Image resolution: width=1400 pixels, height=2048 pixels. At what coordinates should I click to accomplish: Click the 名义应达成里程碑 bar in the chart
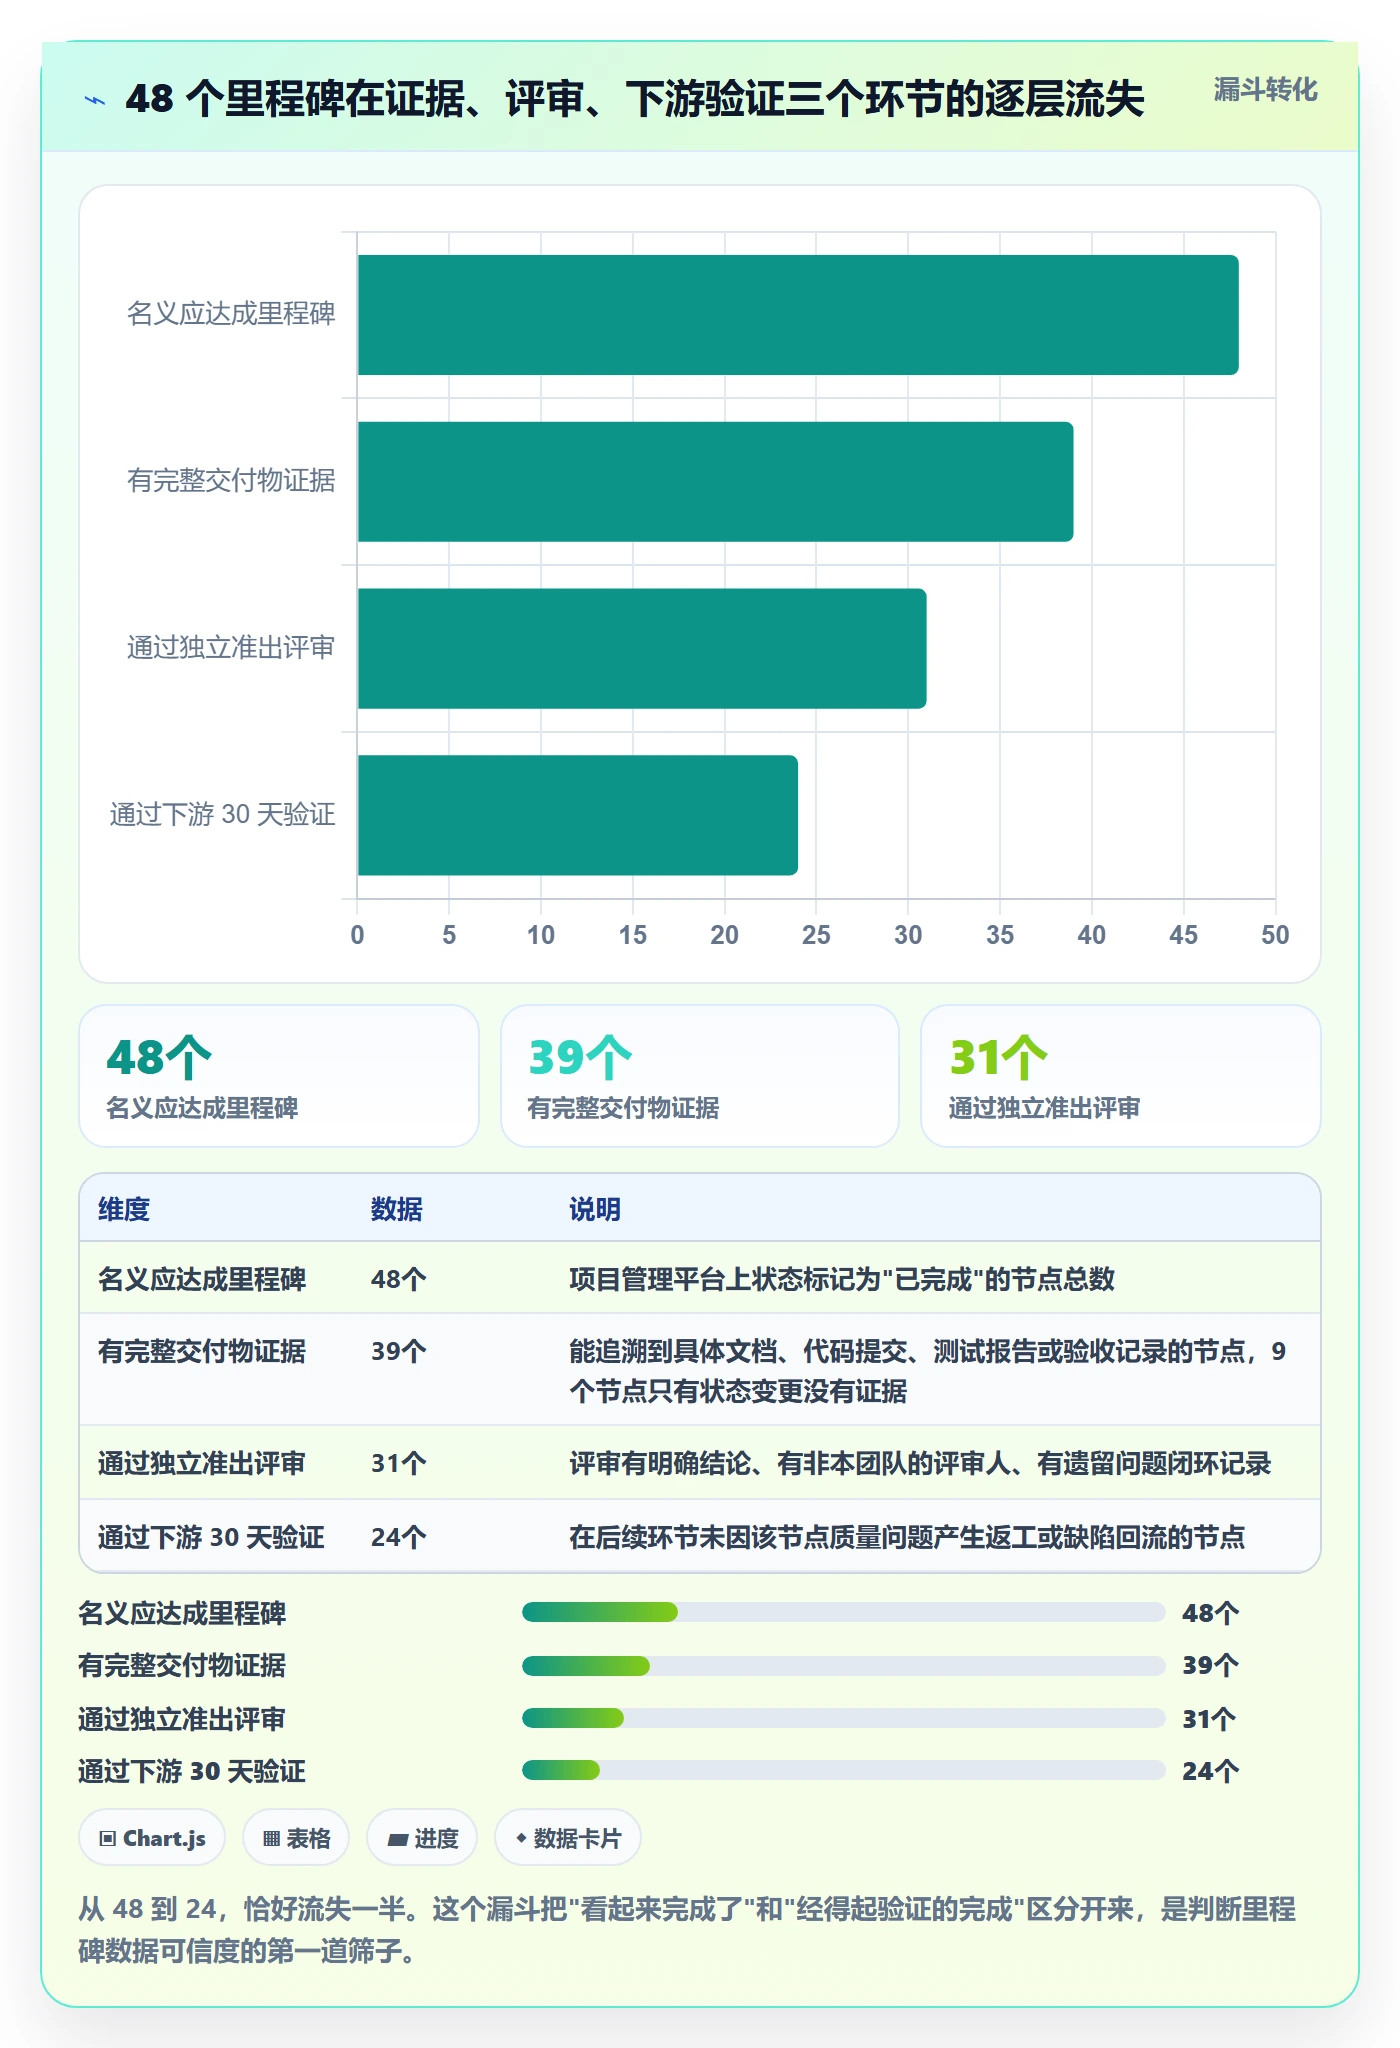click(x=798, y=315)
